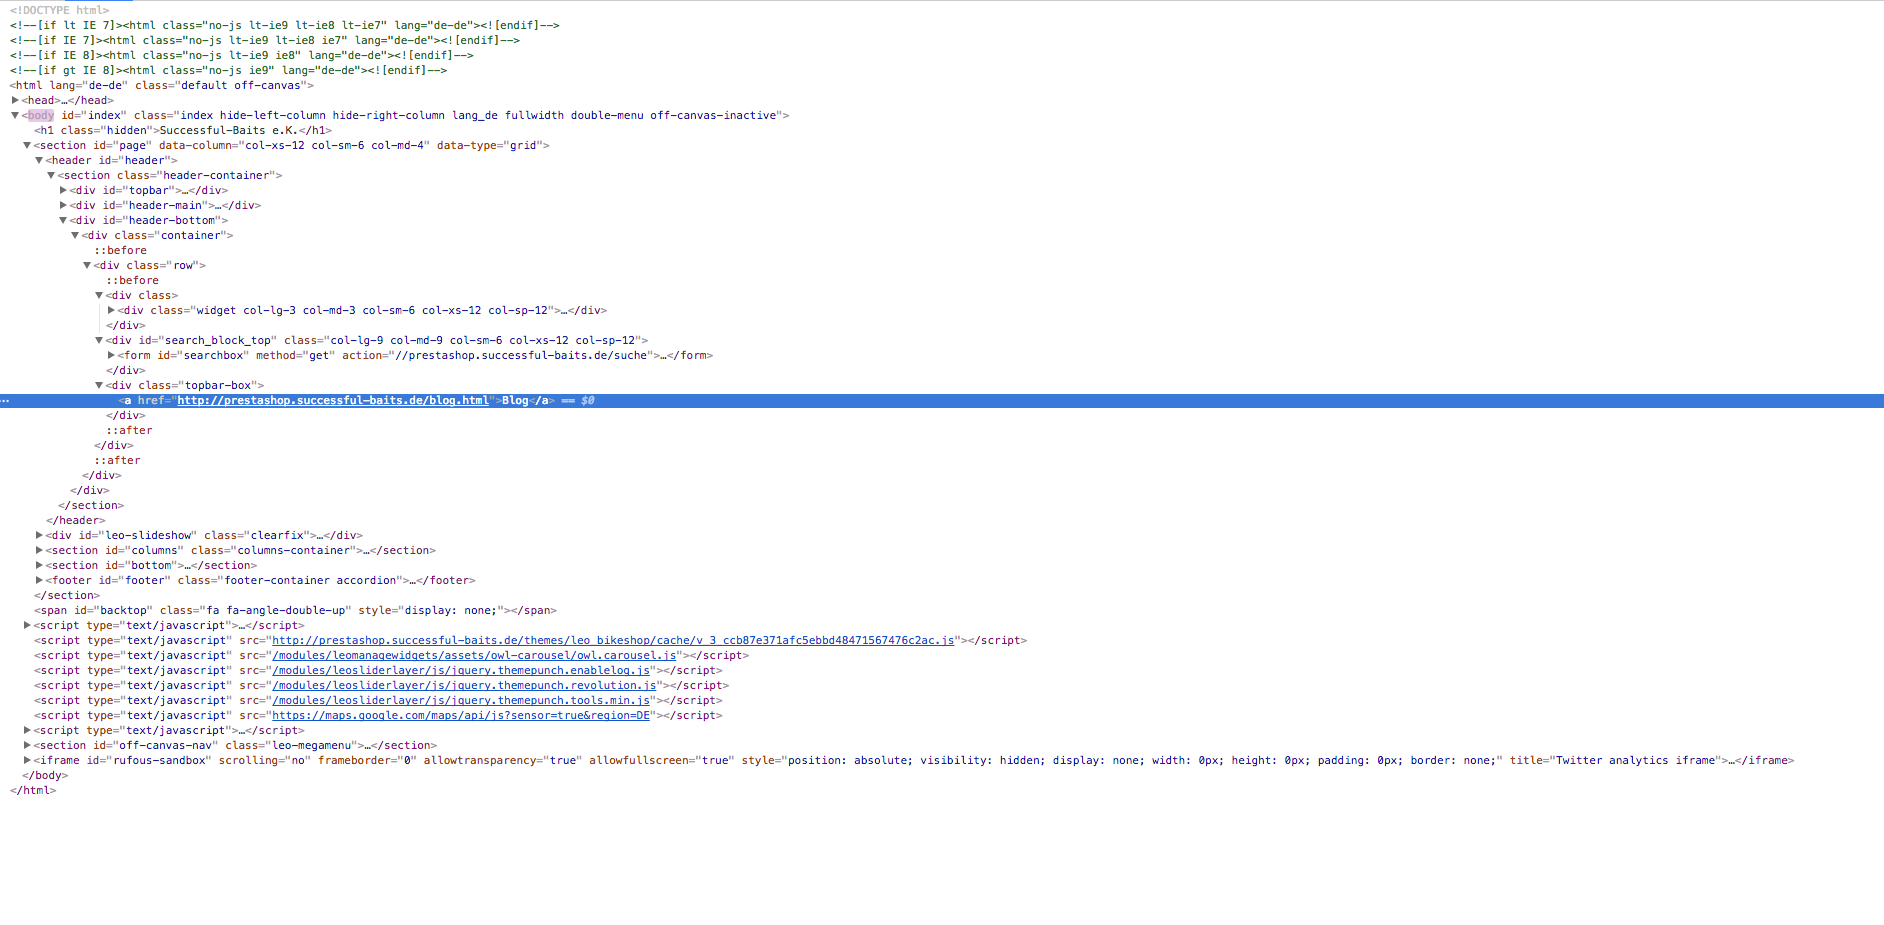Select the "if IE 8" comment line
1884x925 pixels.
pos(242,55)
